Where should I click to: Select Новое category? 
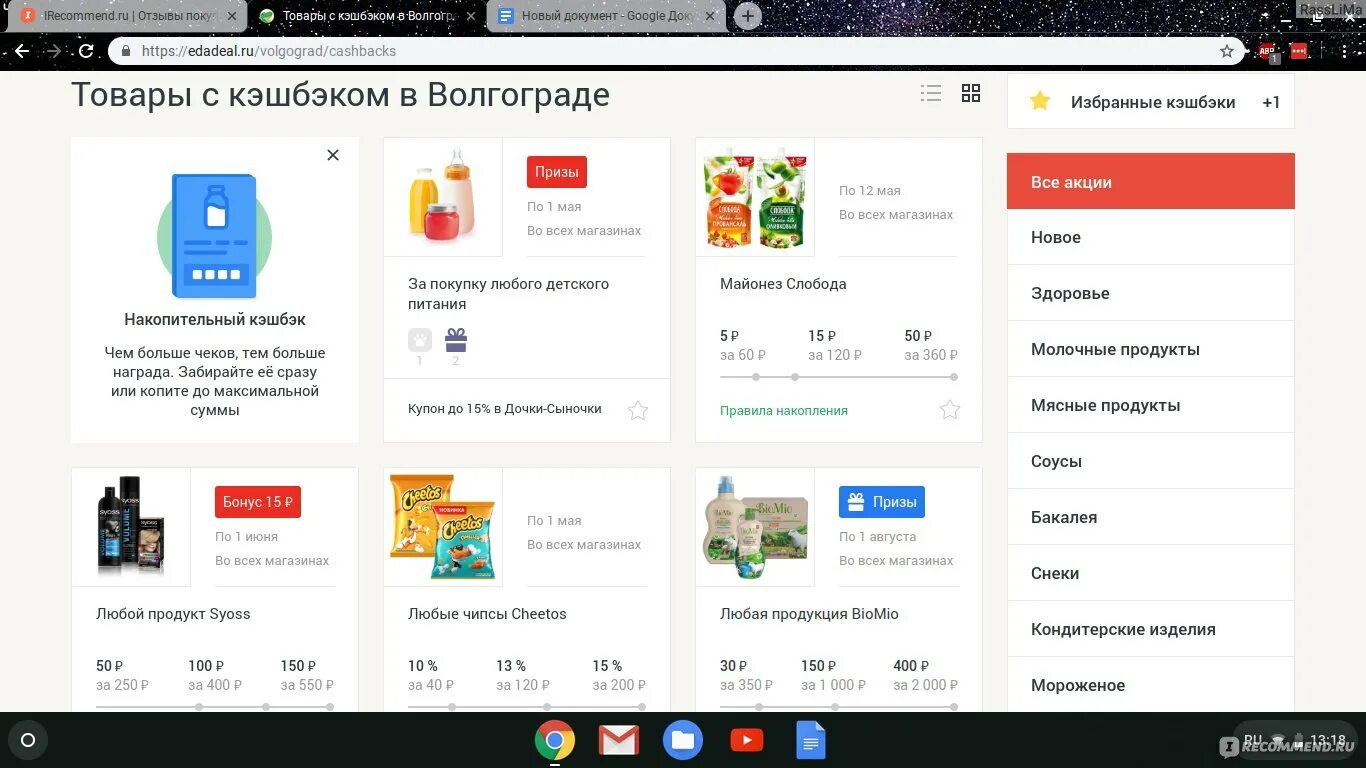[1150, 237]
